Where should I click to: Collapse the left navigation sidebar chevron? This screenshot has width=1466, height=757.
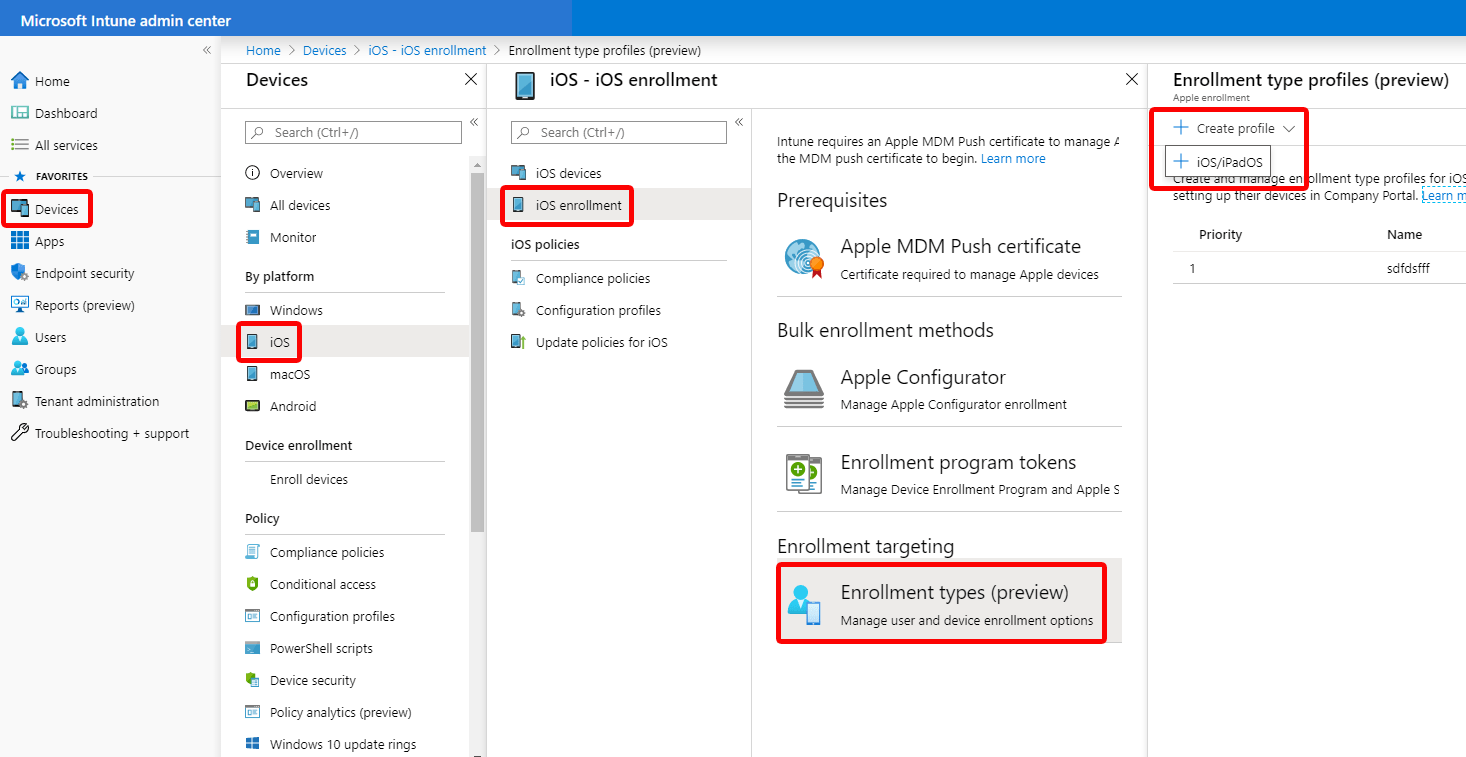point(207,50)
